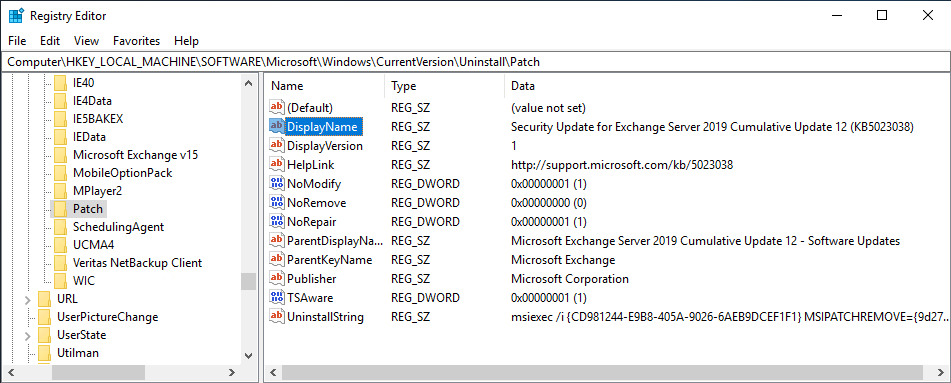
Task: Select the UCMA4 folder icon
Action: (x=59, y=245)
